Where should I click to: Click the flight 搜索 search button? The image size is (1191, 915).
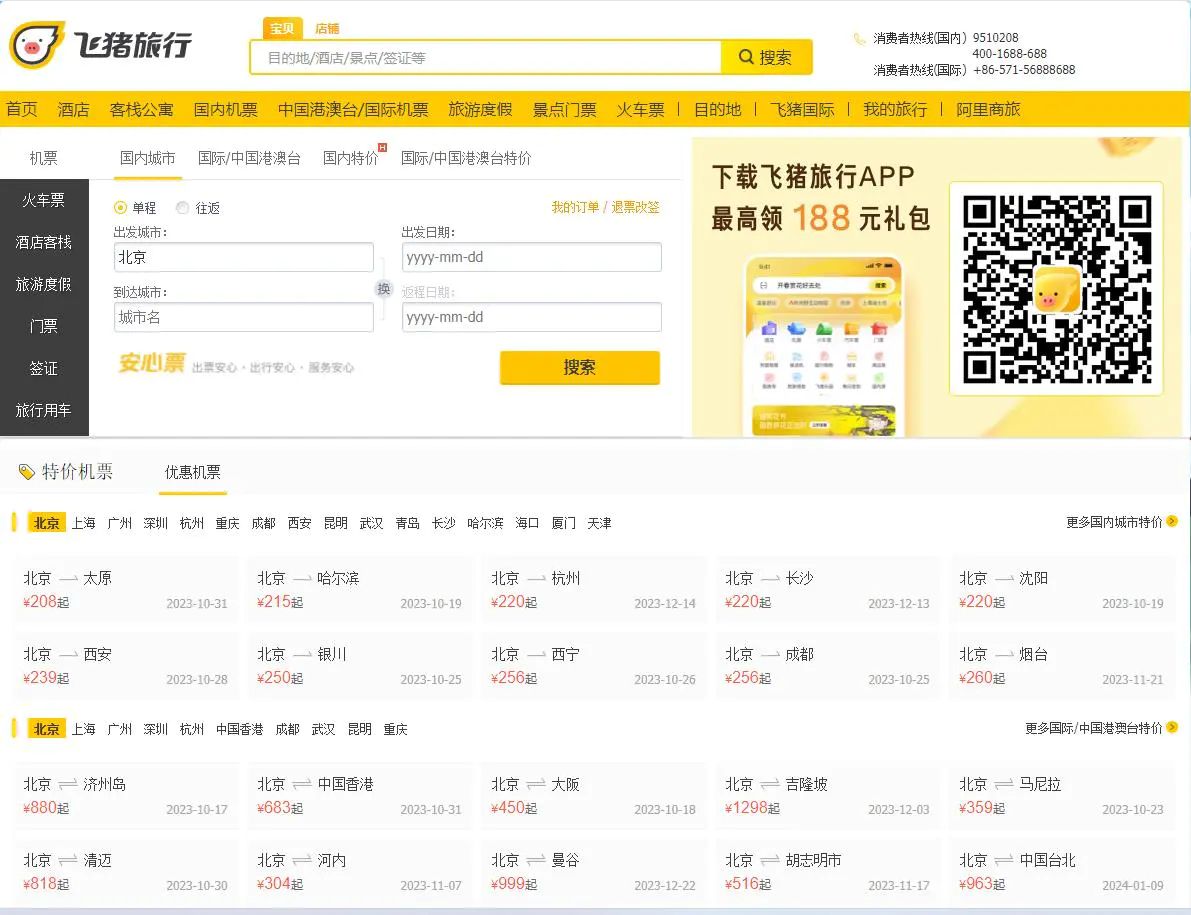coord(580,368)
